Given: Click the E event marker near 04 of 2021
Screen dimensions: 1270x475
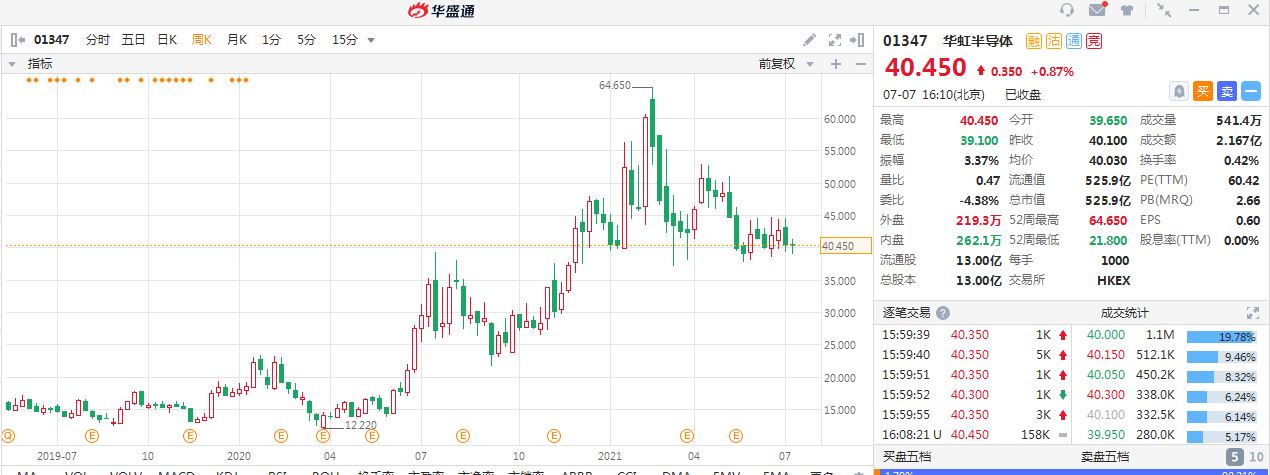Looking at the screenshot, I should point(686,436).
